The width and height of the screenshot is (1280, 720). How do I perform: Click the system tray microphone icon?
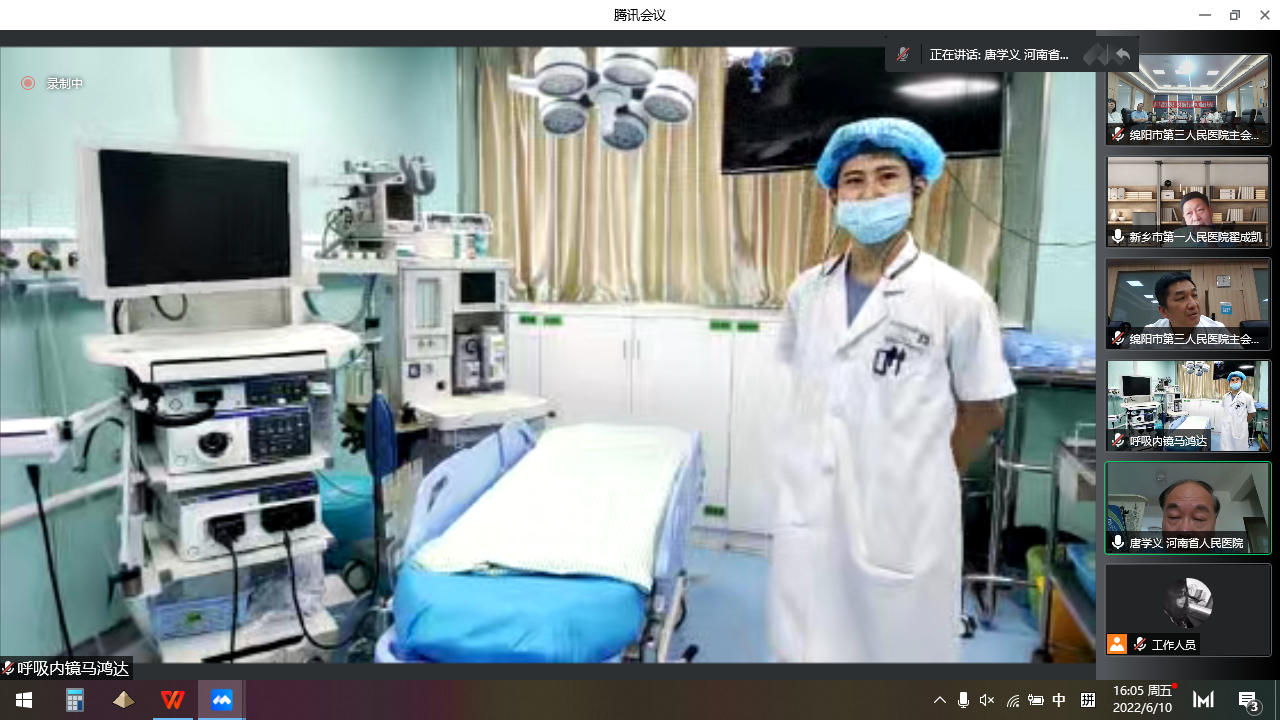point(963,700)
